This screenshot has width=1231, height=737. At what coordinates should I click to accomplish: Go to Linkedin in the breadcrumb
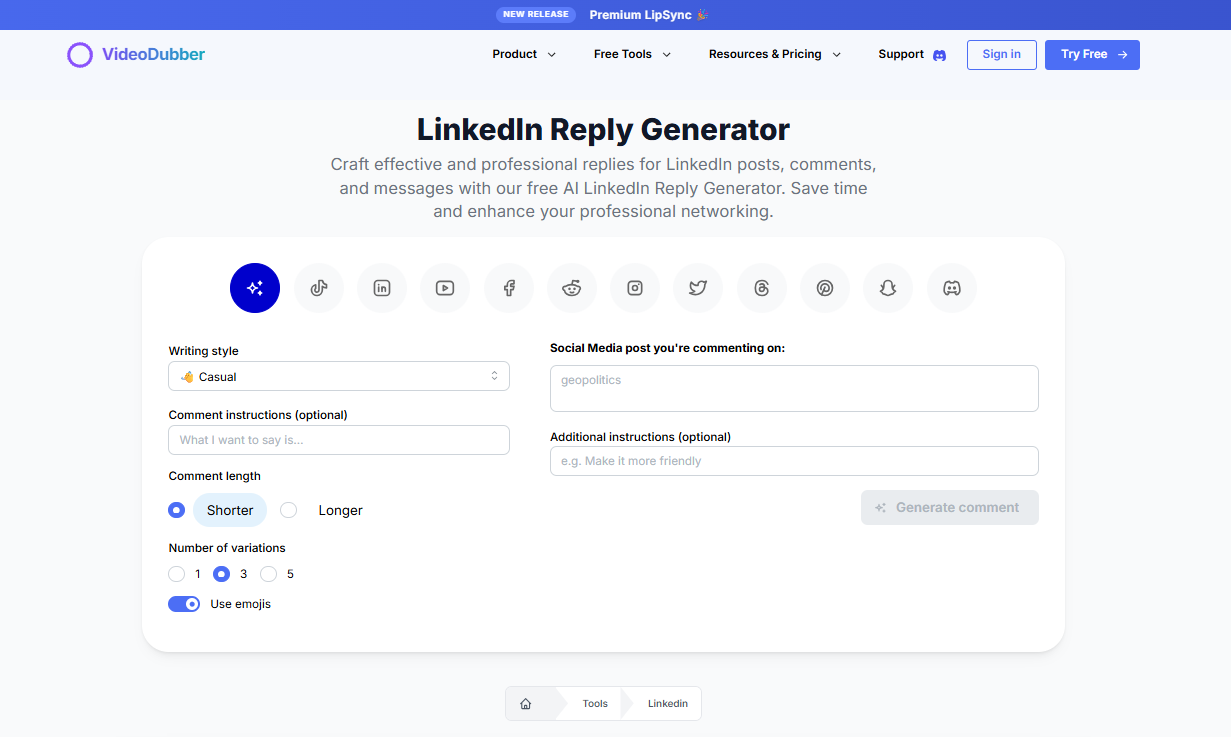coord(668,704)
